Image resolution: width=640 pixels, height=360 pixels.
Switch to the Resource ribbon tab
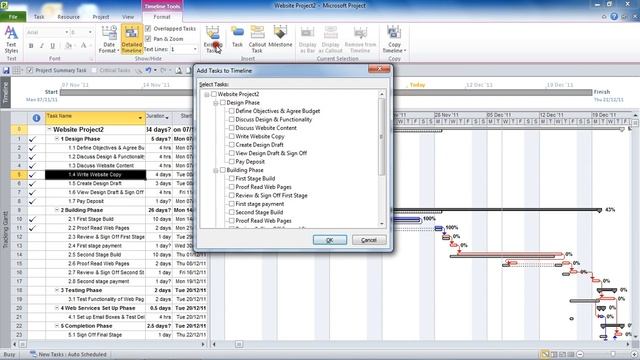tap(69, 17)
